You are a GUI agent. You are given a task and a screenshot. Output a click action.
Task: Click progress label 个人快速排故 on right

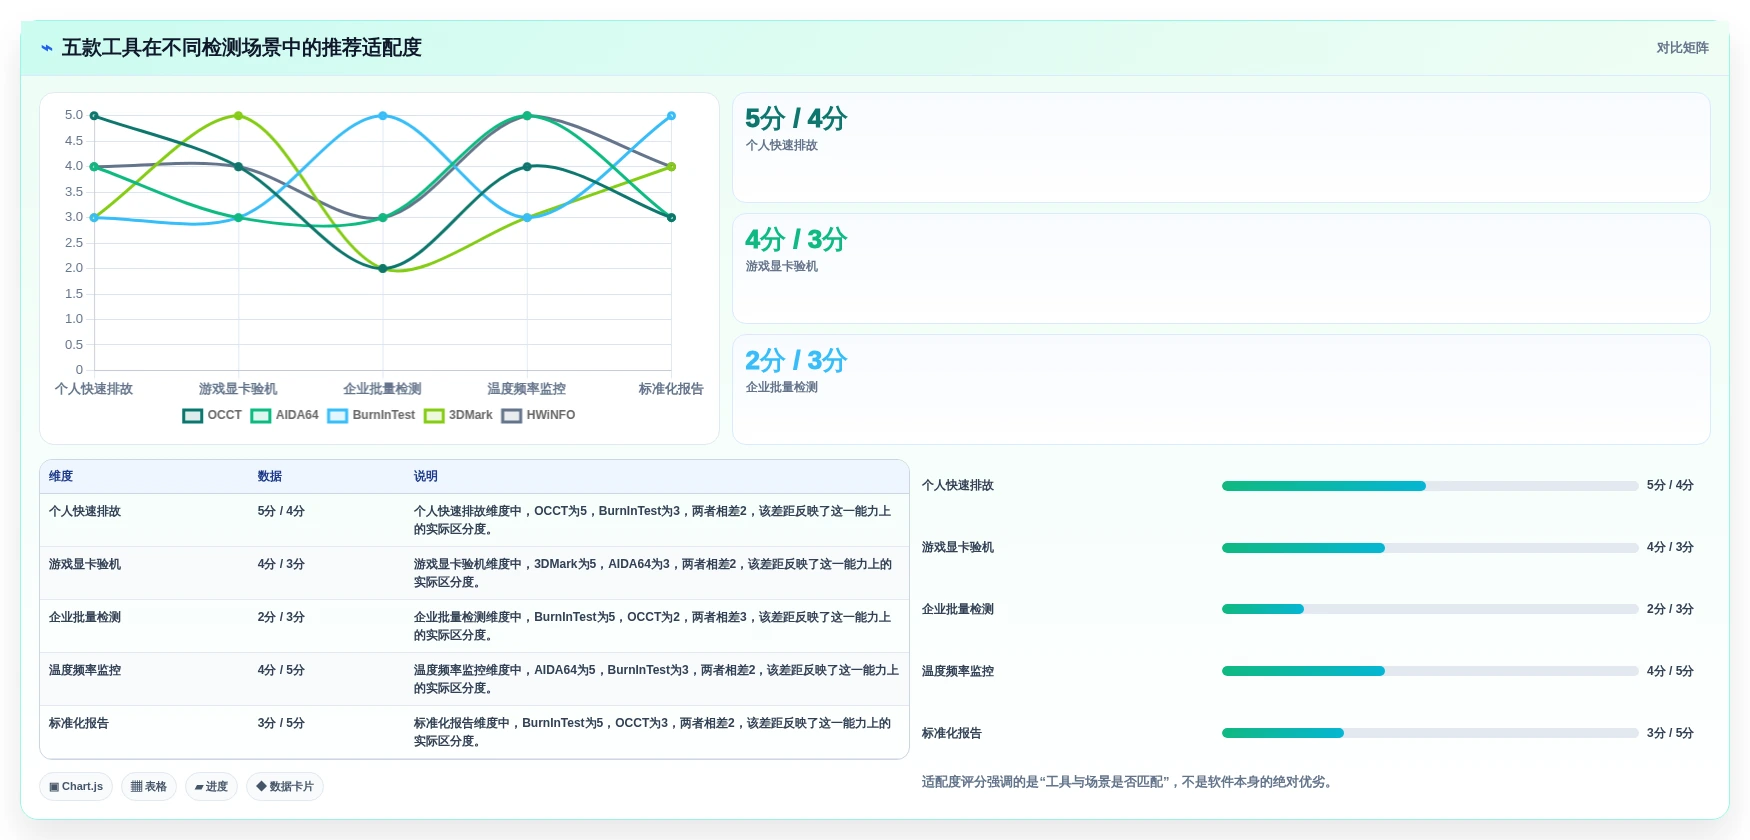(958, 486)
